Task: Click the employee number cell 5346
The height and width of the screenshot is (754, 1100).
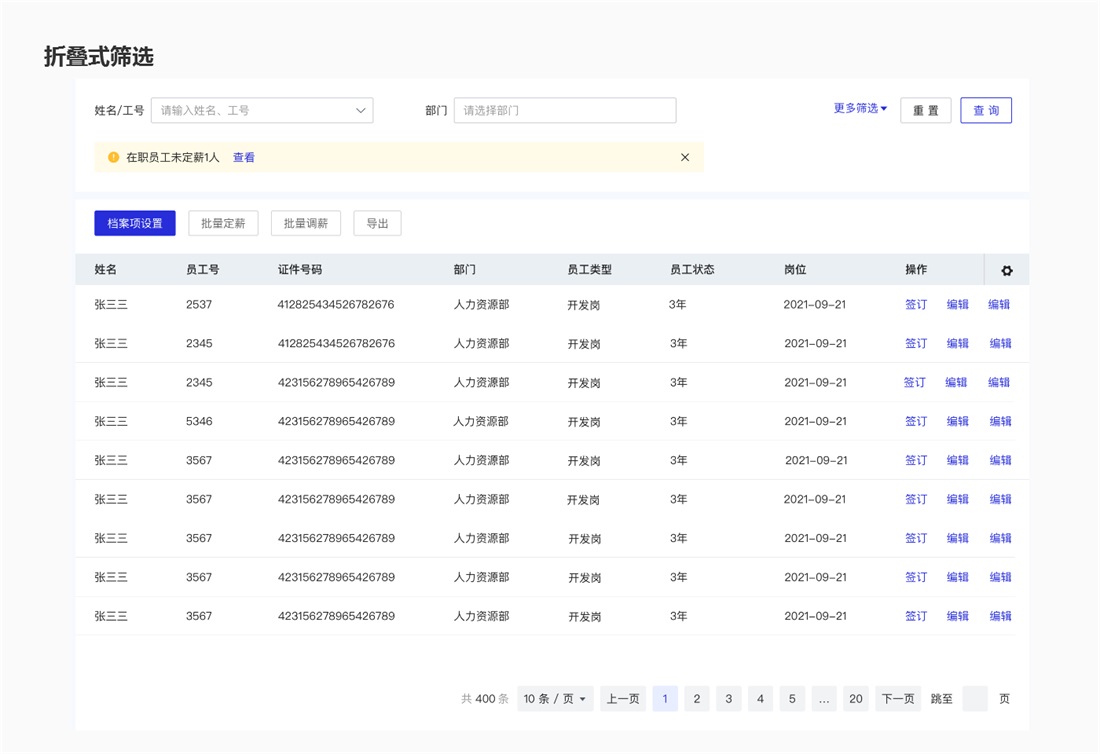Action: pos(199,421)
